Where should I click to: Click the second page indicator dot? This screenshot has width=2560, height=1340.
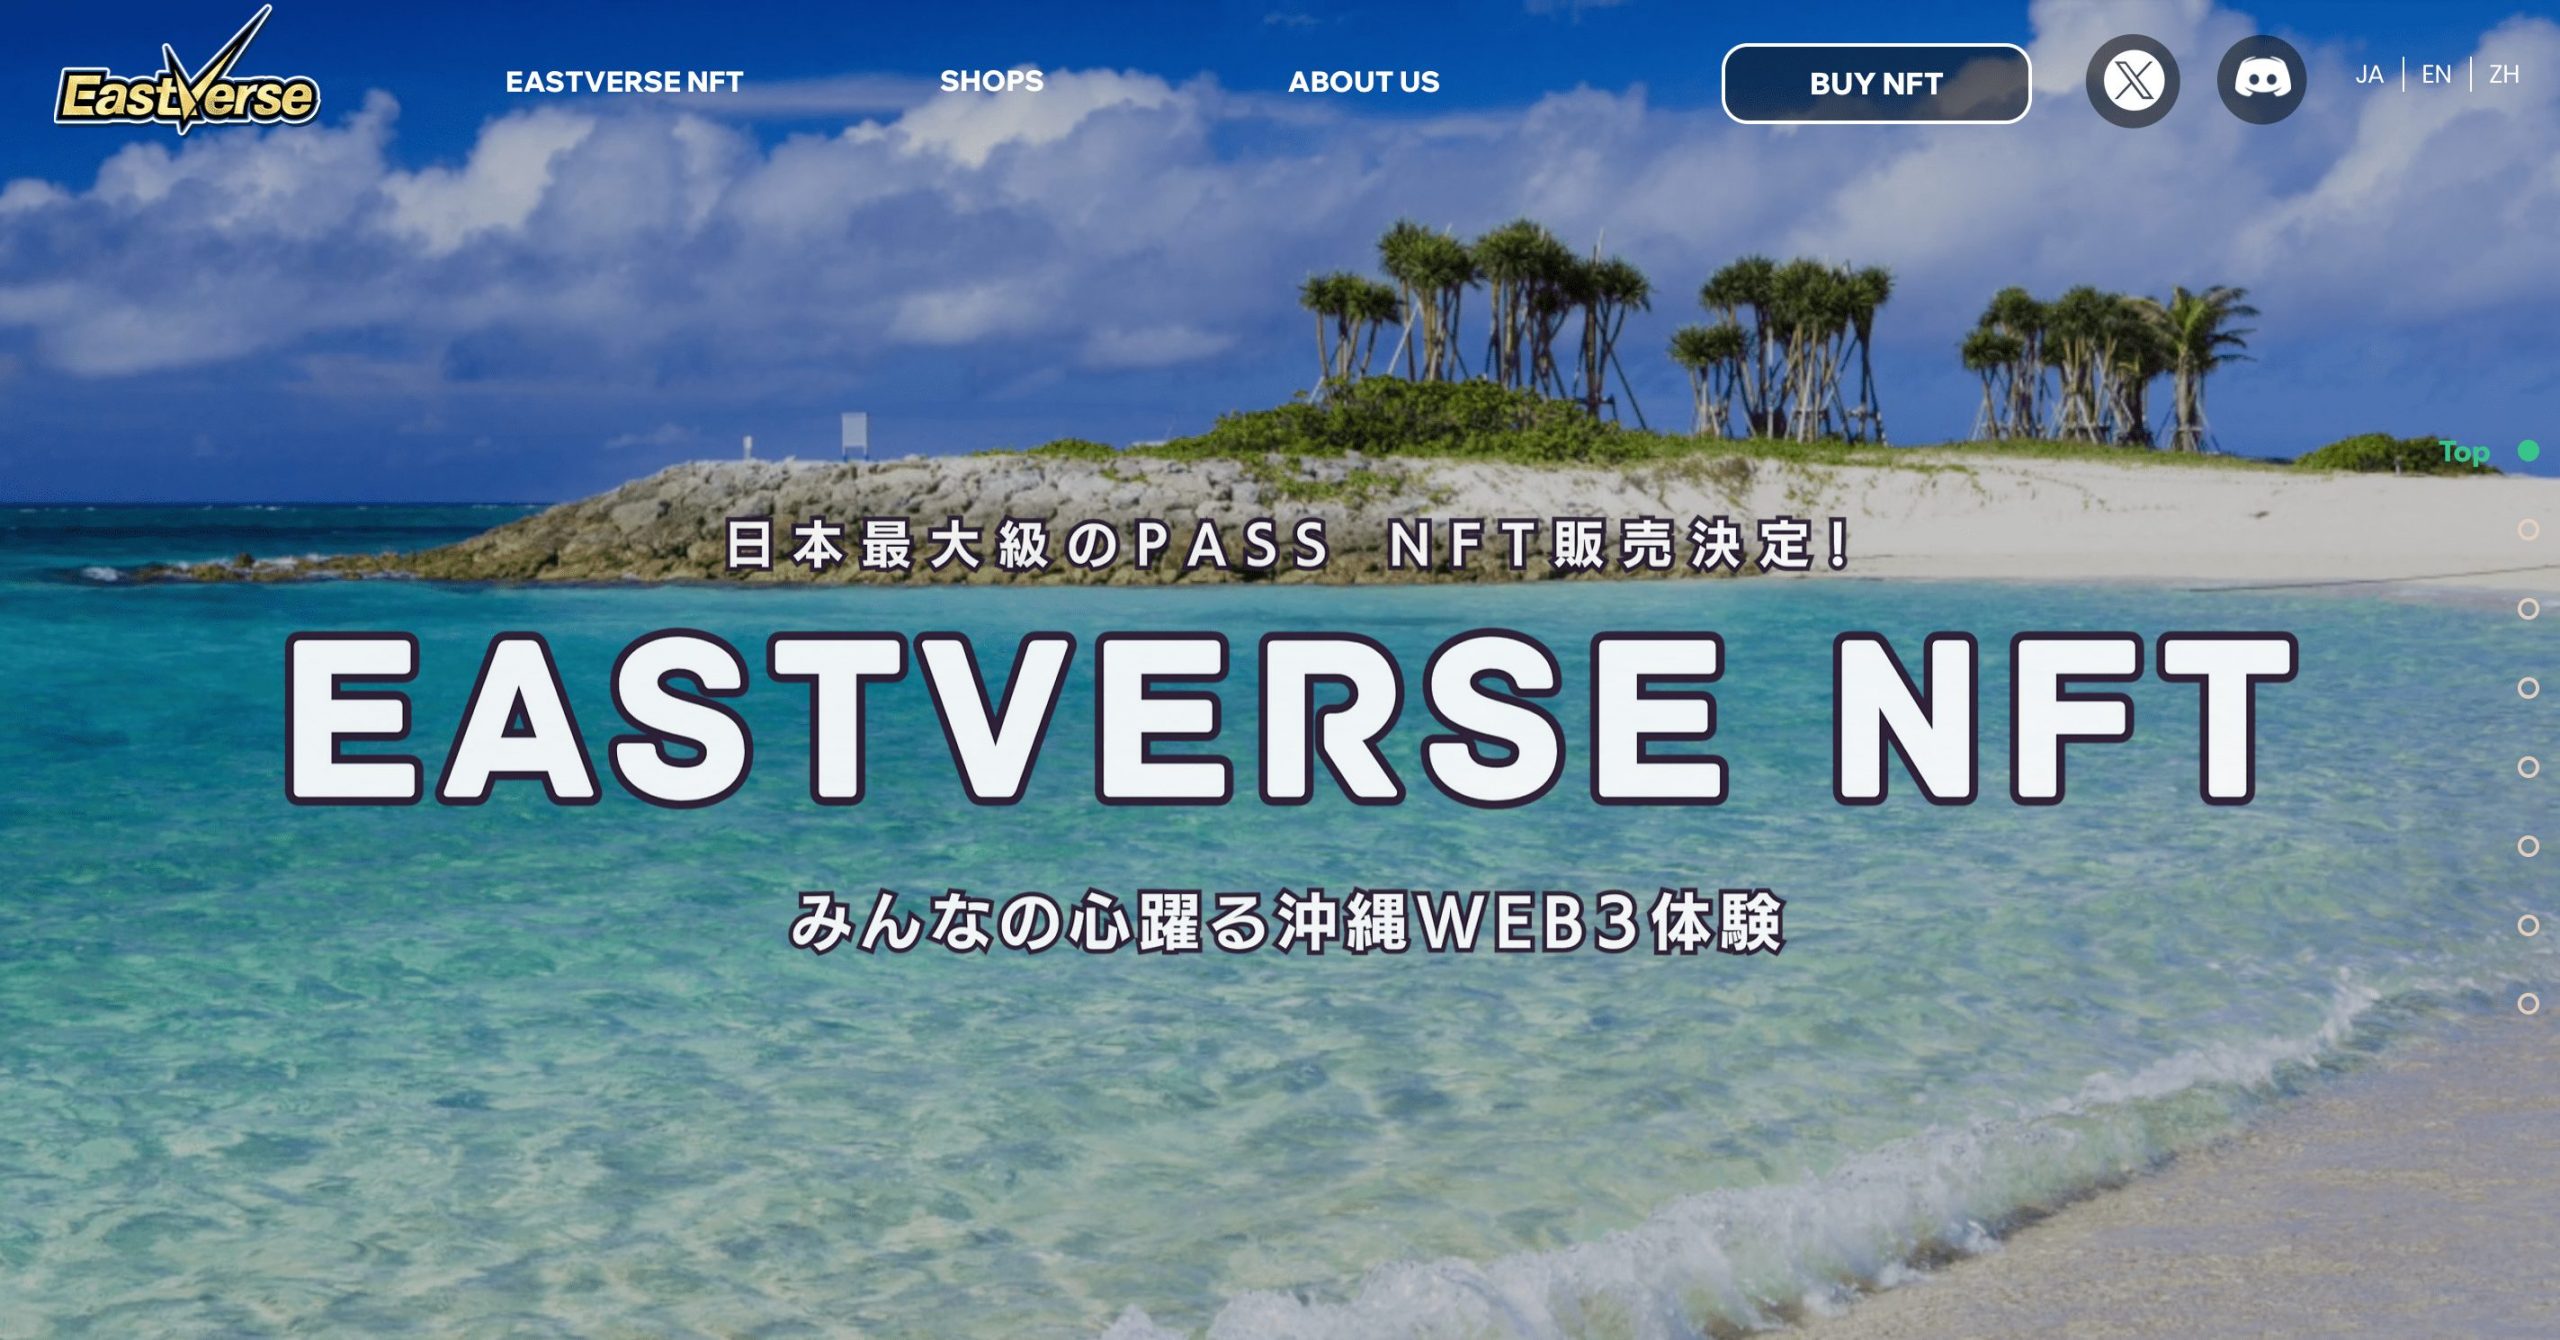tap(2528, 531)
